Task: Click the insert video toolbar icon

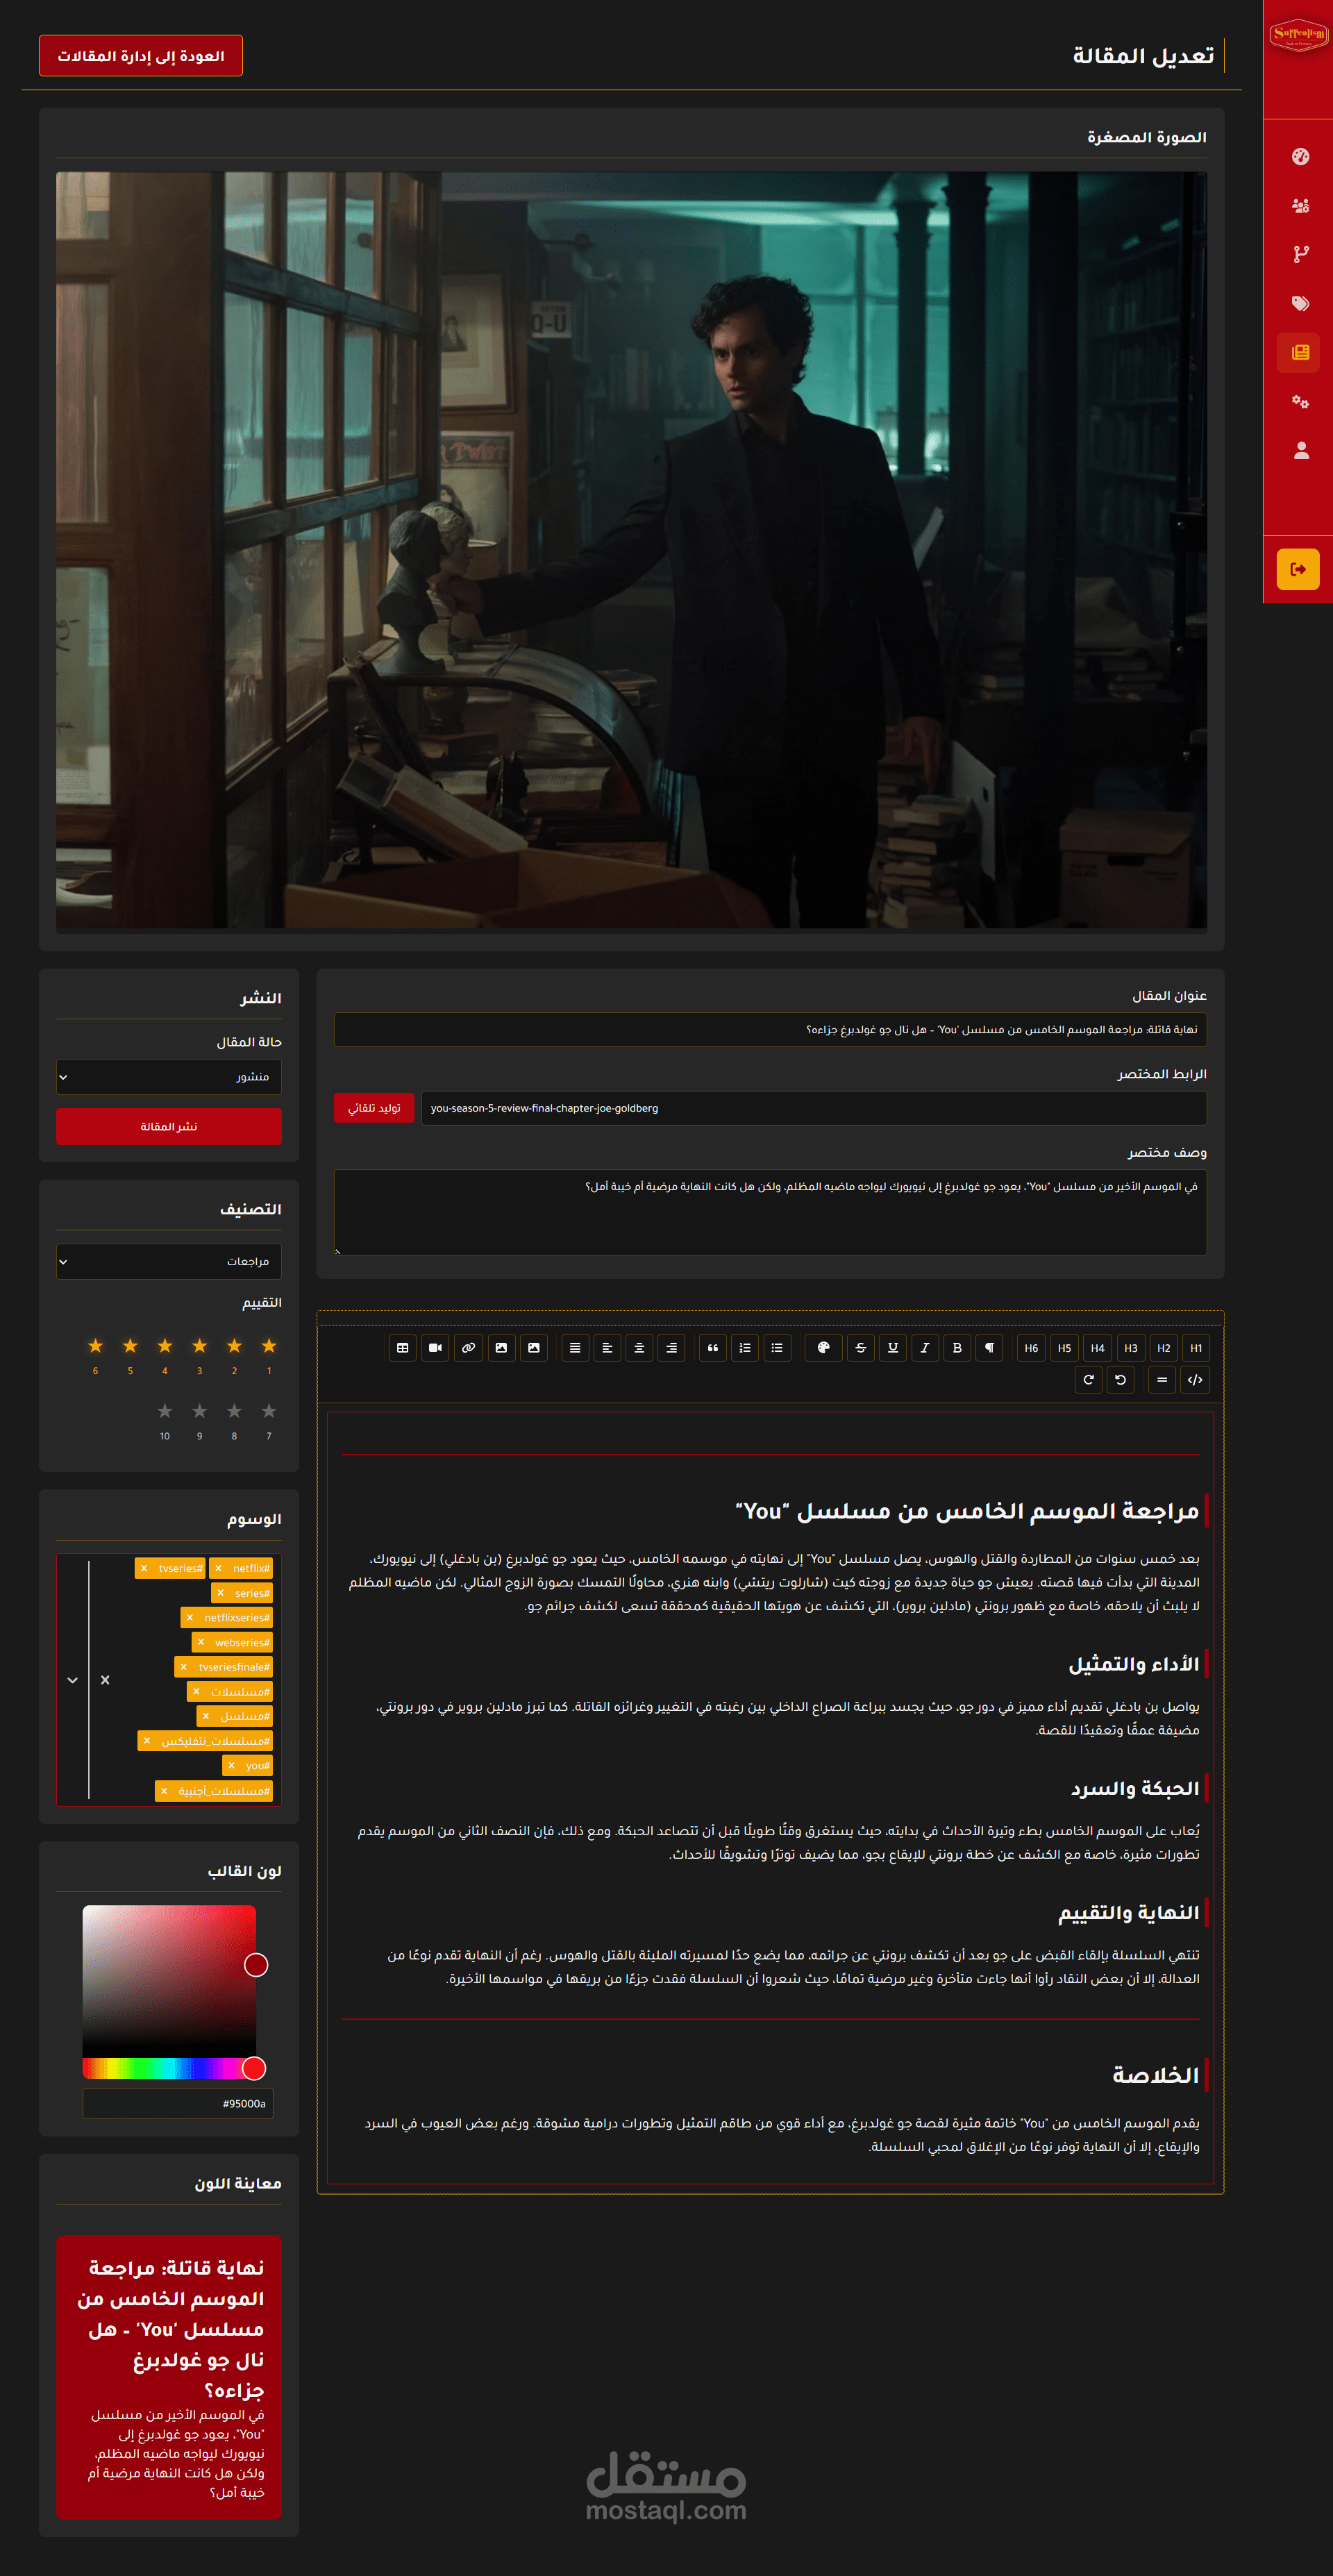Action: (435, 1347)
